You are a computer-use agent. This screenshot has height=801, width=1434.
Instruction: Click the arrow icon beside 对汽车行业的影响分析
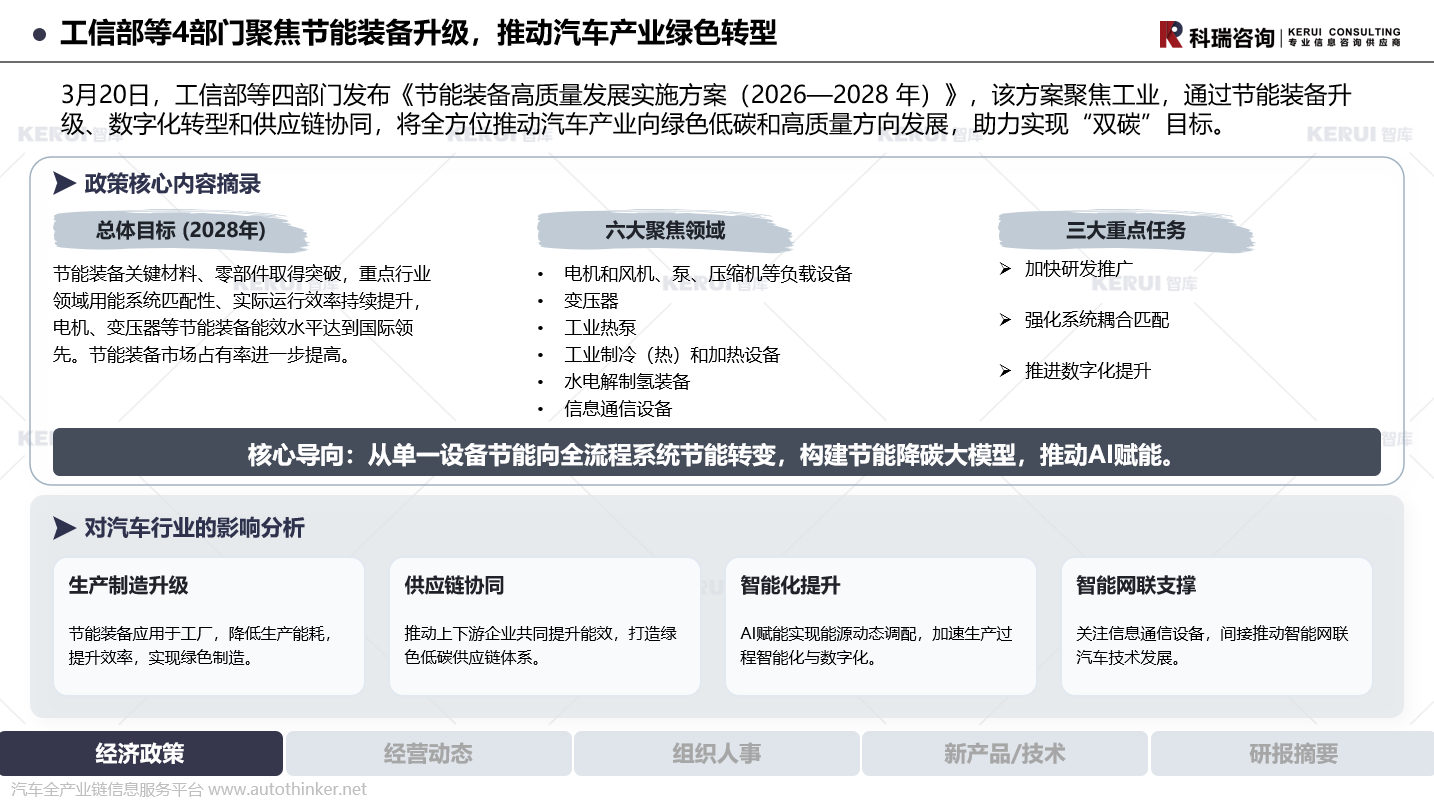click(64, 528)
